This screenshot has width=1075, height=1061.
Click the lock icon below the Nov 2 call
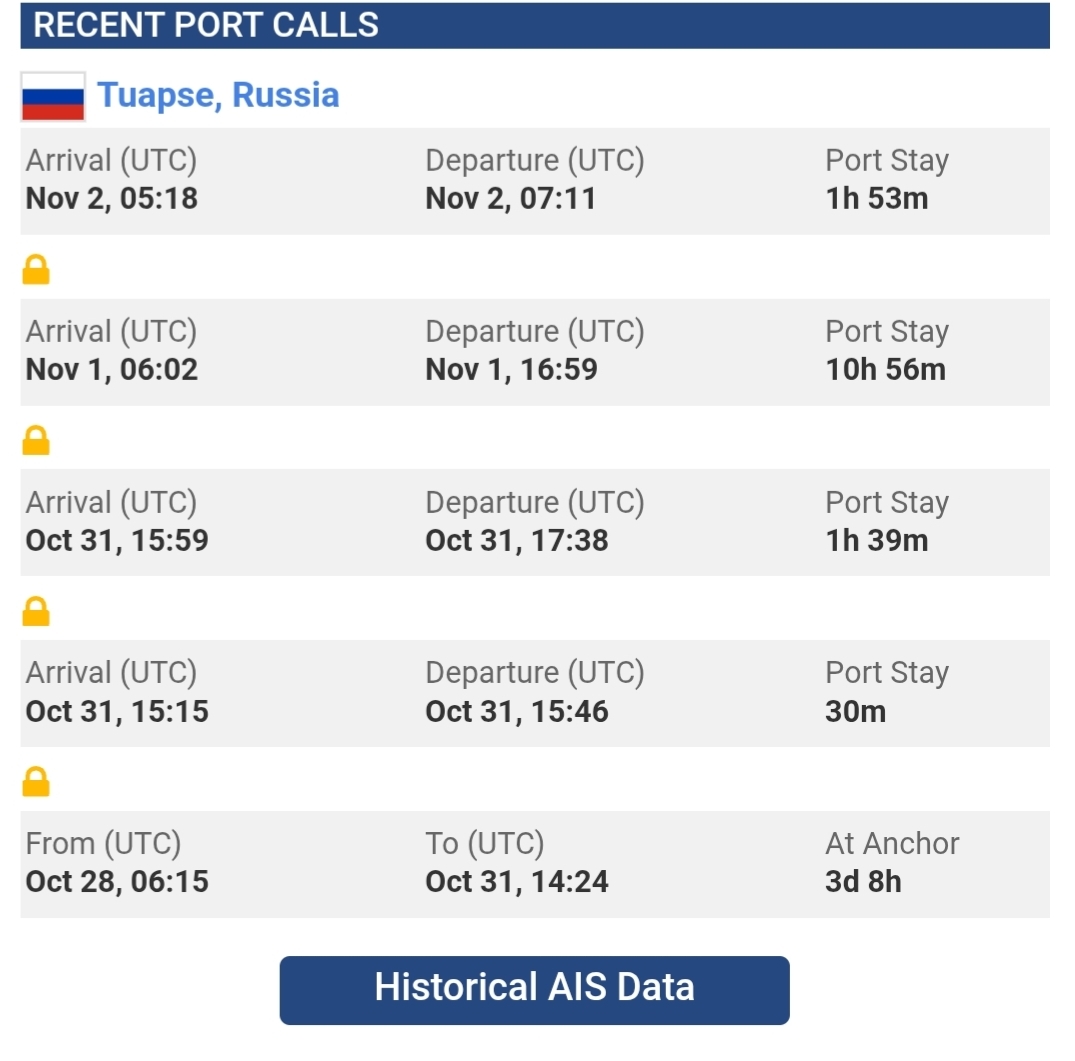[x=36, y=270]
